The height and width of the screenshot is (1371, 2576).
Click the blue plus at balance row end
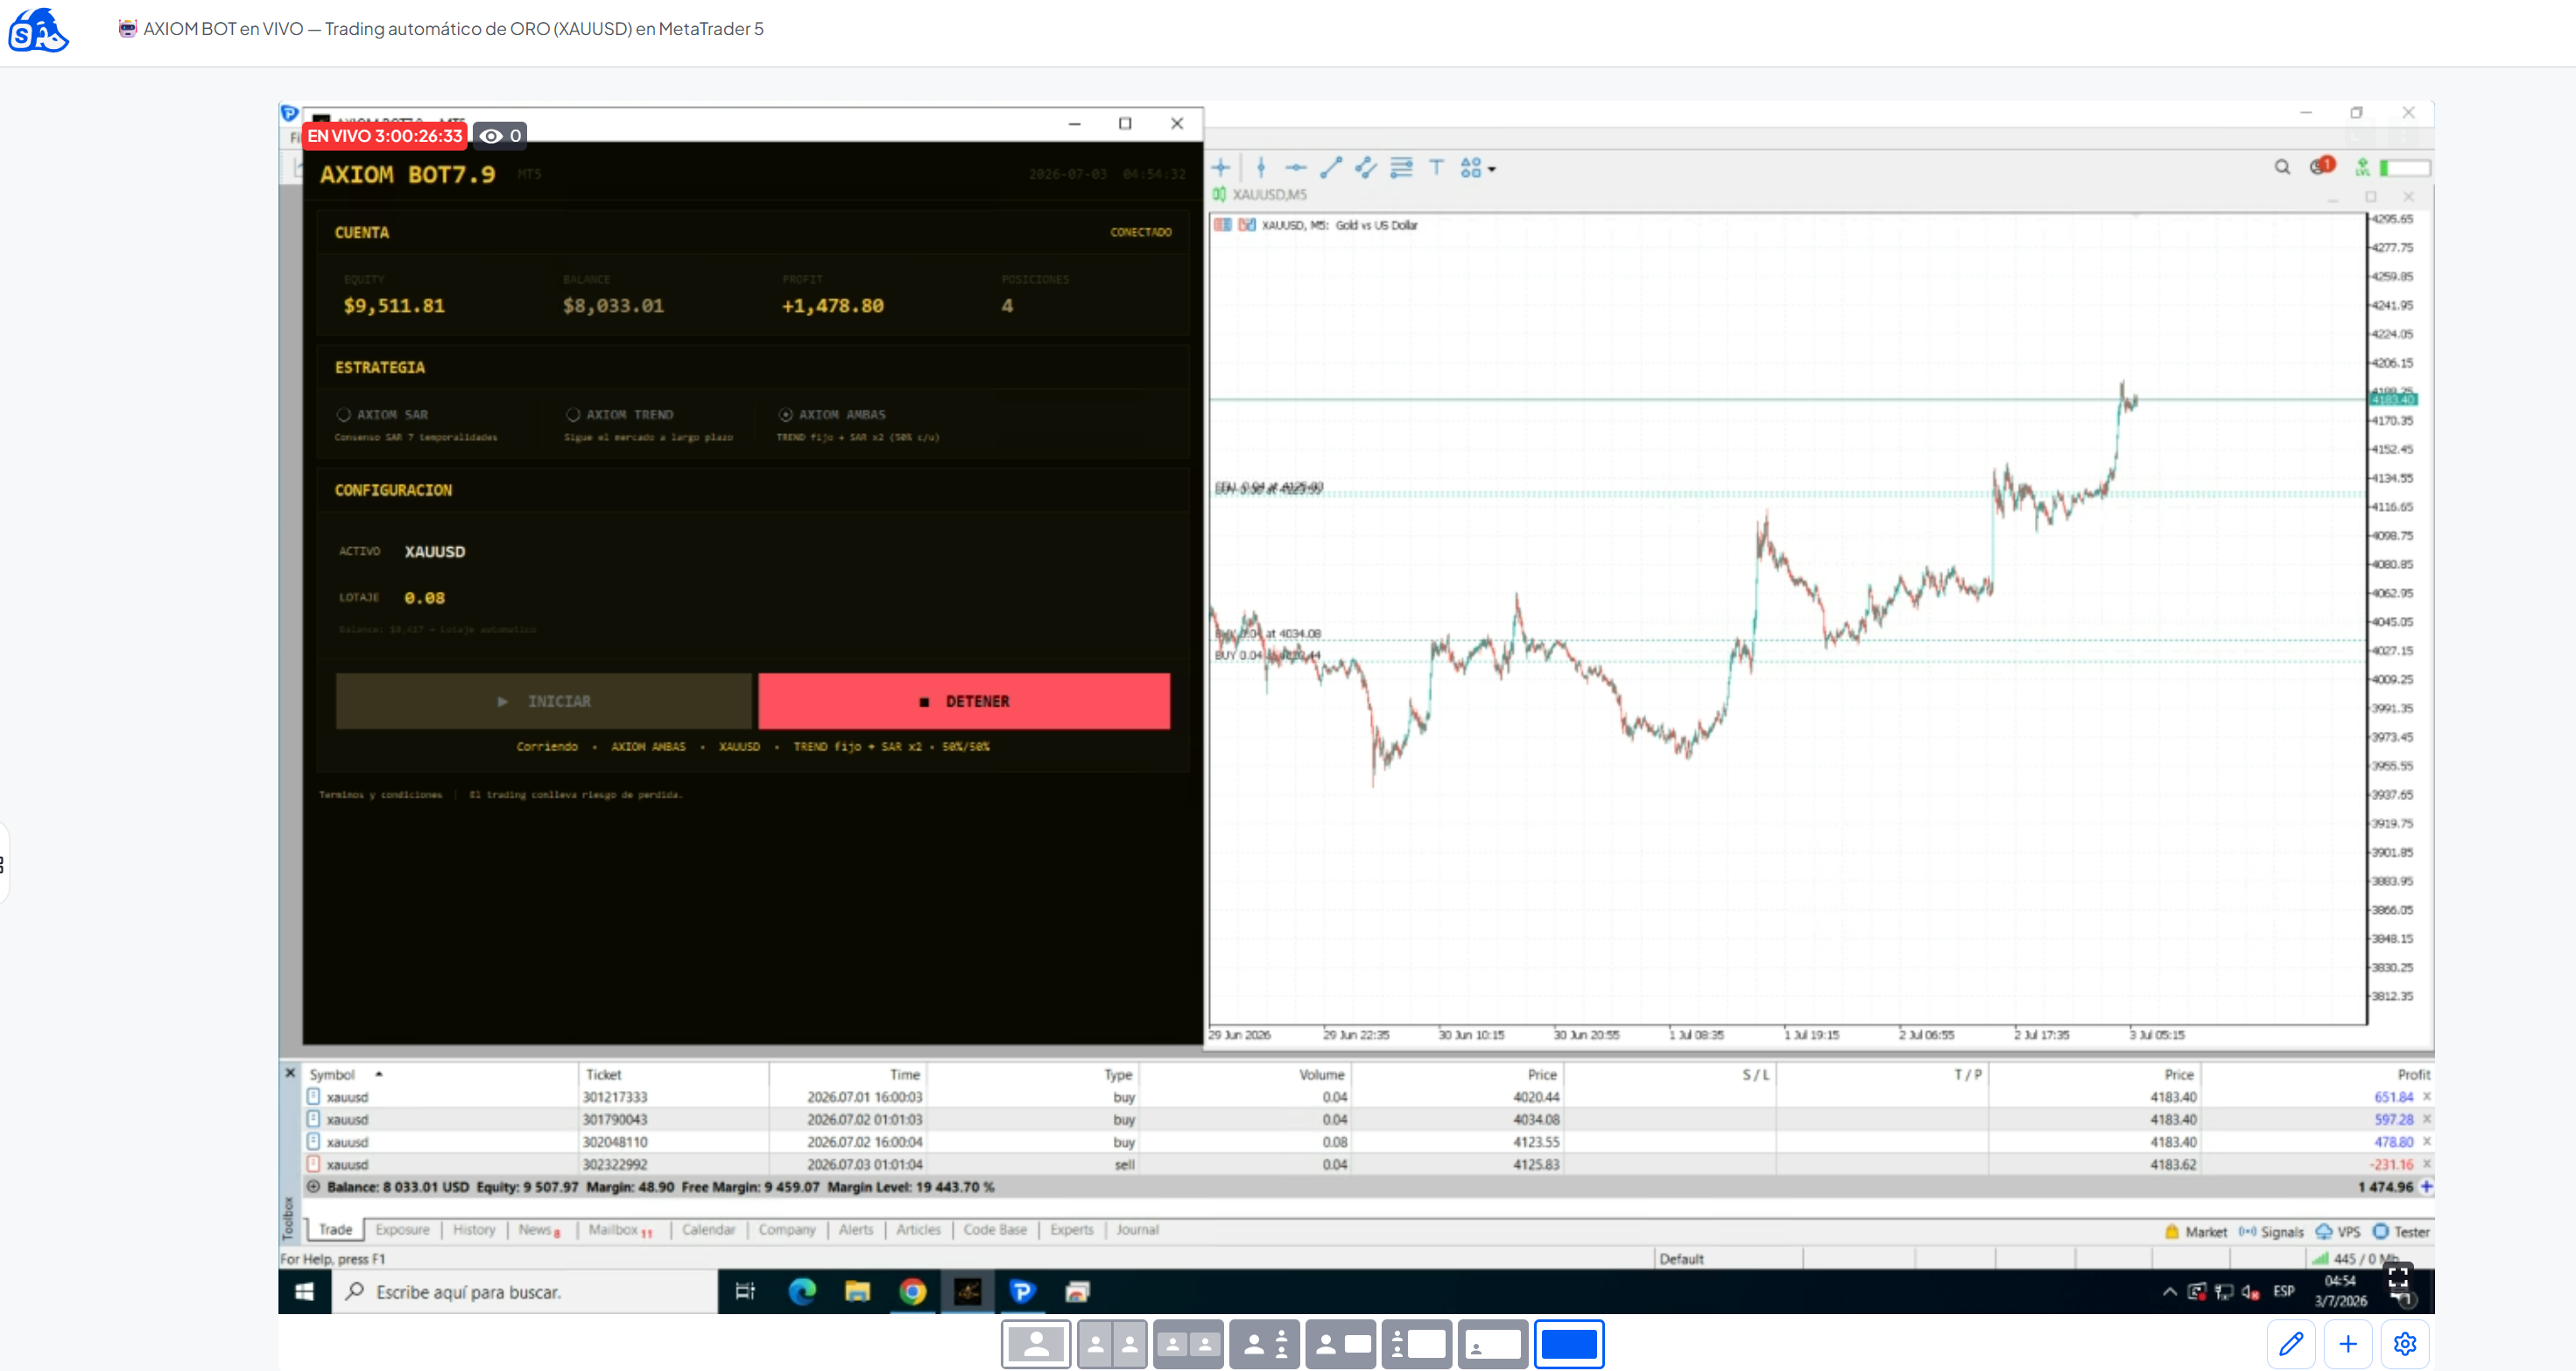[2427, 1187]
